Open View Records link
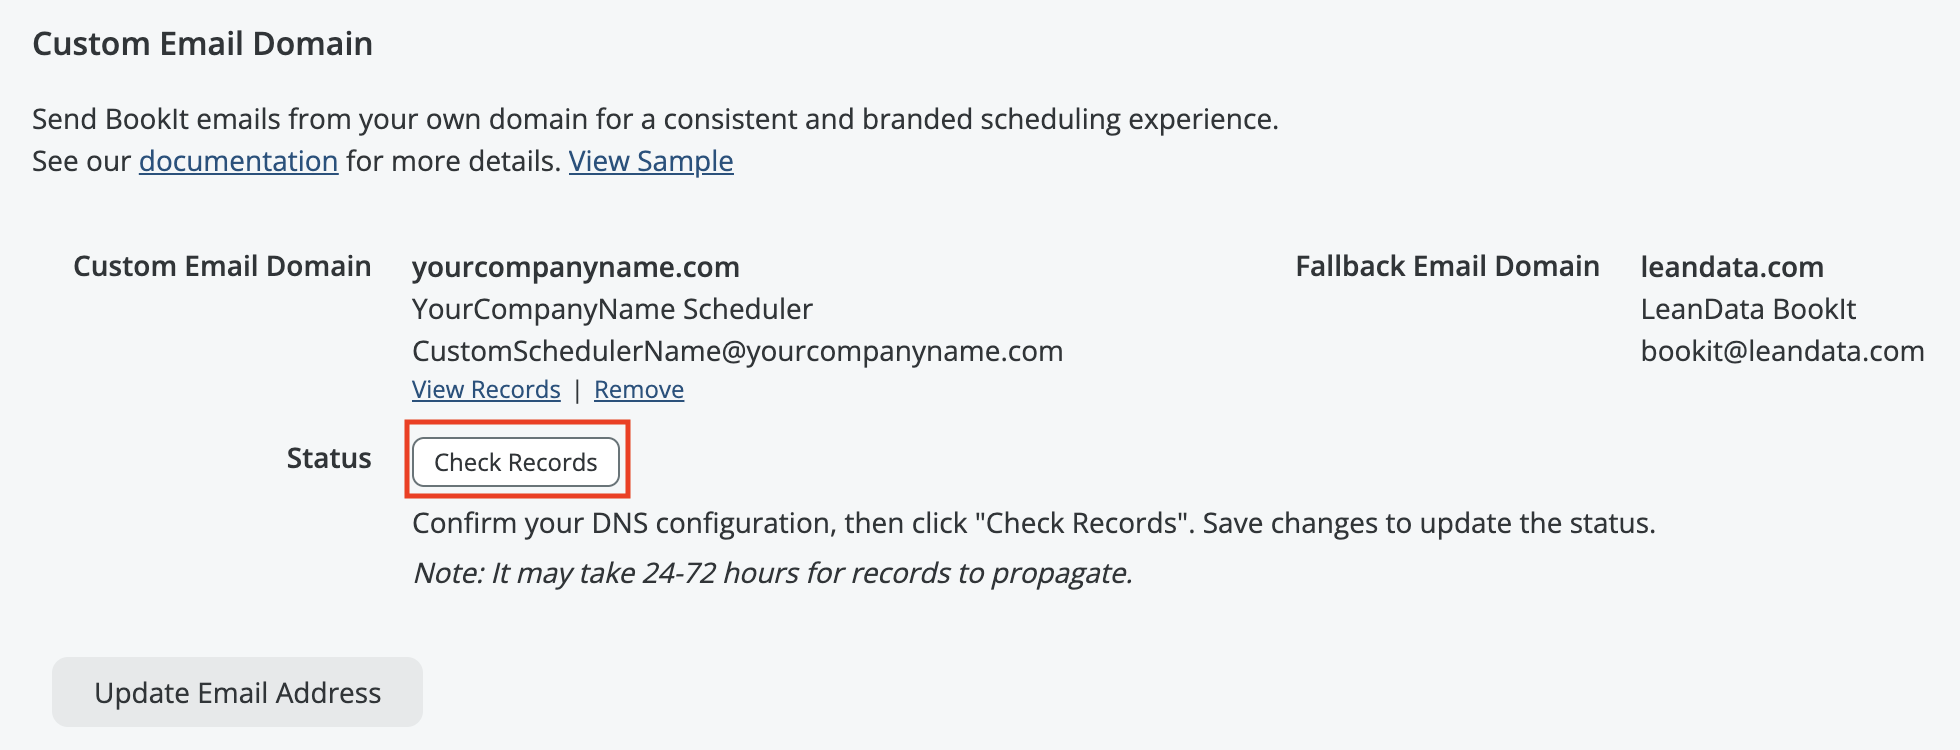The width and height of the screenshot is (1960, 750). 486,390
